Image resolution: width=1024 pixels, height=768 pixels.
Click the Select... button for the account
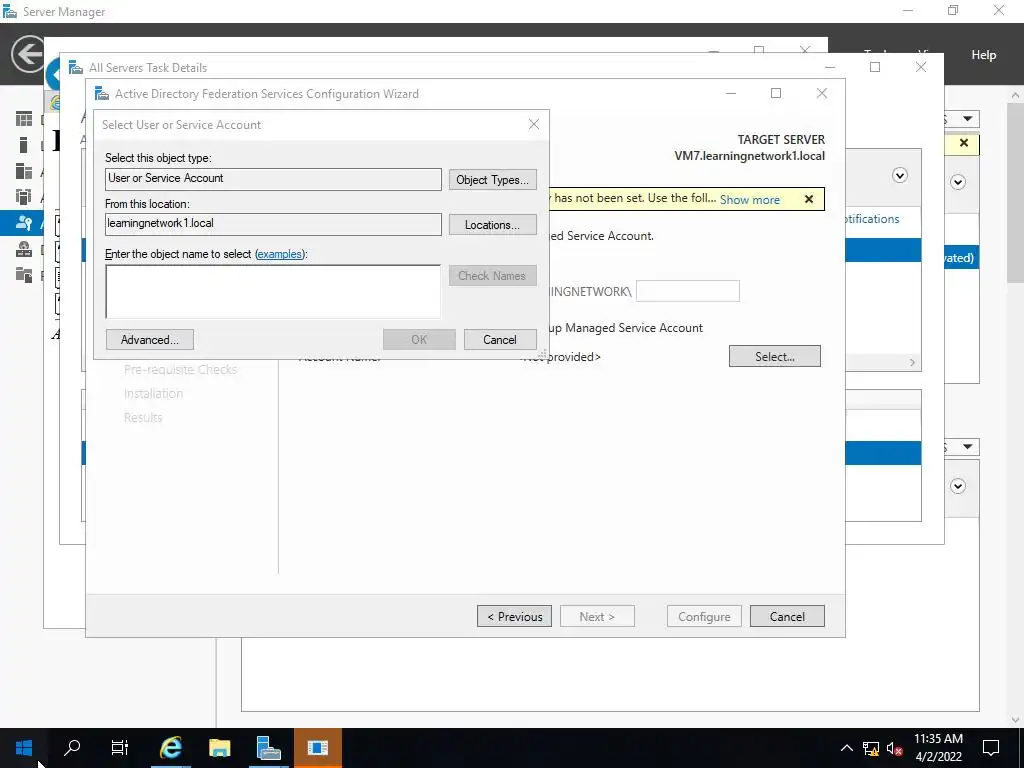(775, 357)
